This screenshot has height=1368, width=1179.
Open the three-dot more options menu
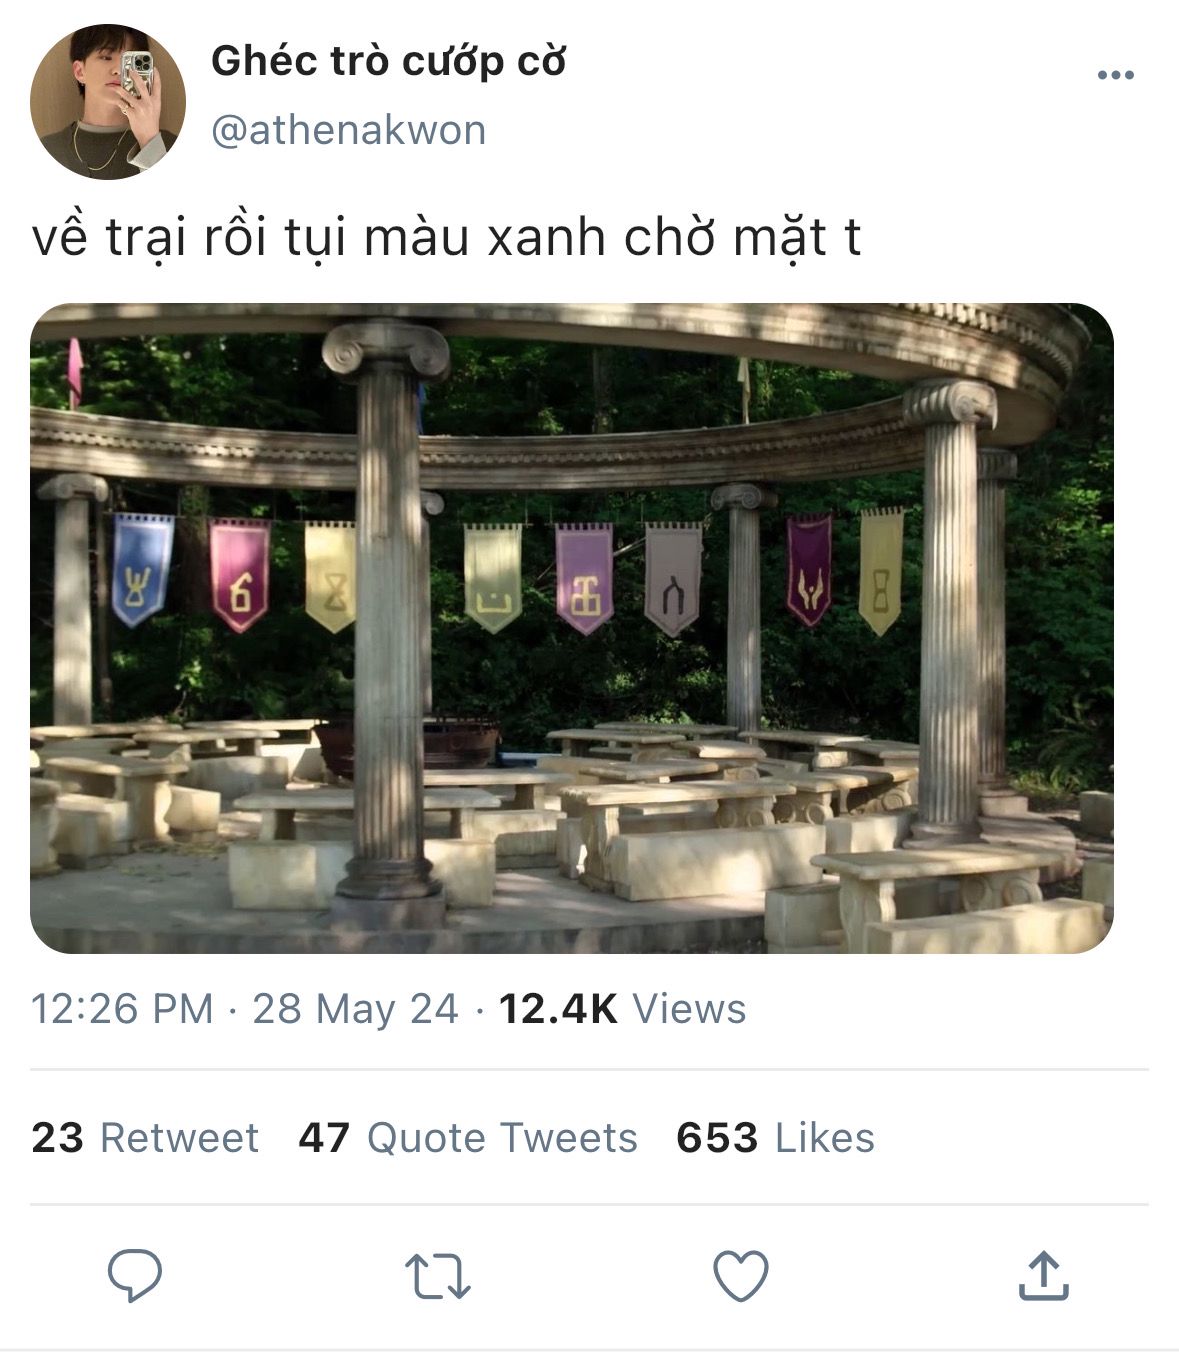click(1115, 75)
